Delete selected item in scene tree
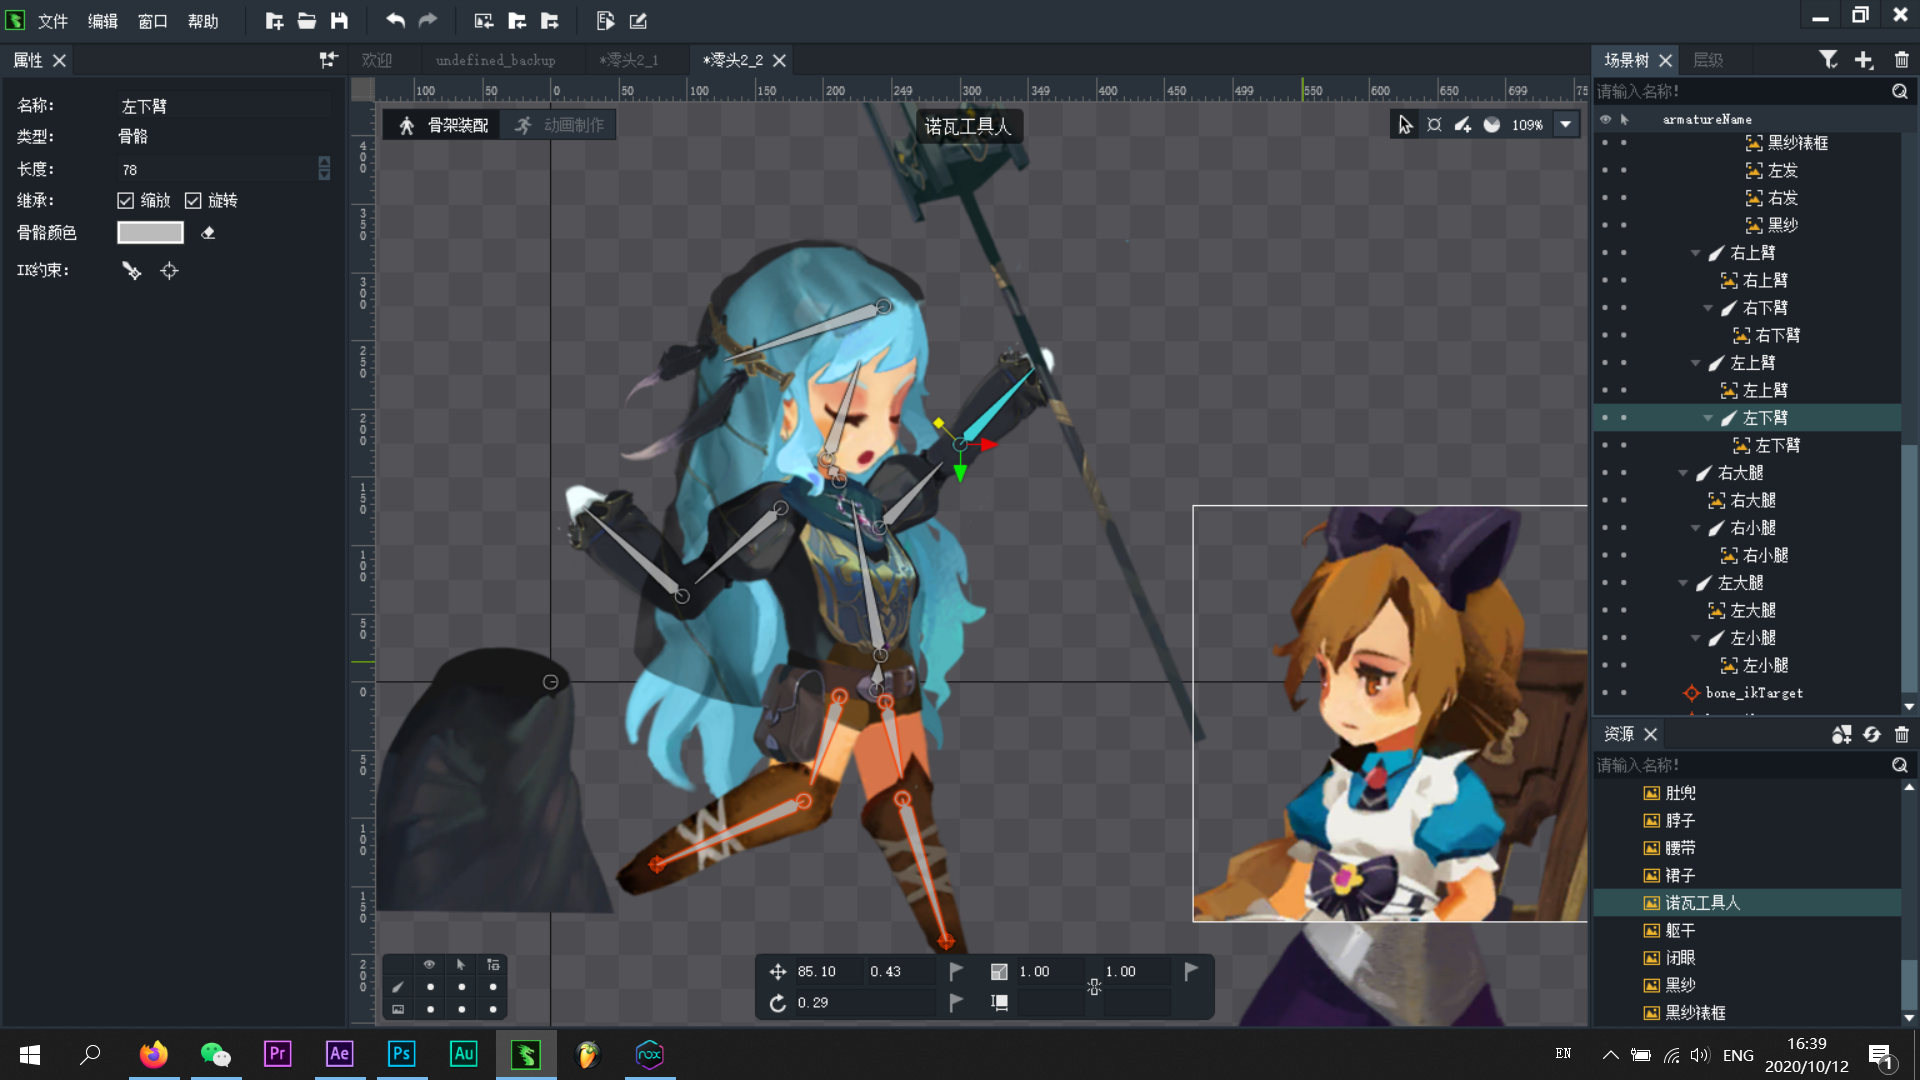Image resolution: width=1920 pixels, height=1080 pixels. (1901, 60)
